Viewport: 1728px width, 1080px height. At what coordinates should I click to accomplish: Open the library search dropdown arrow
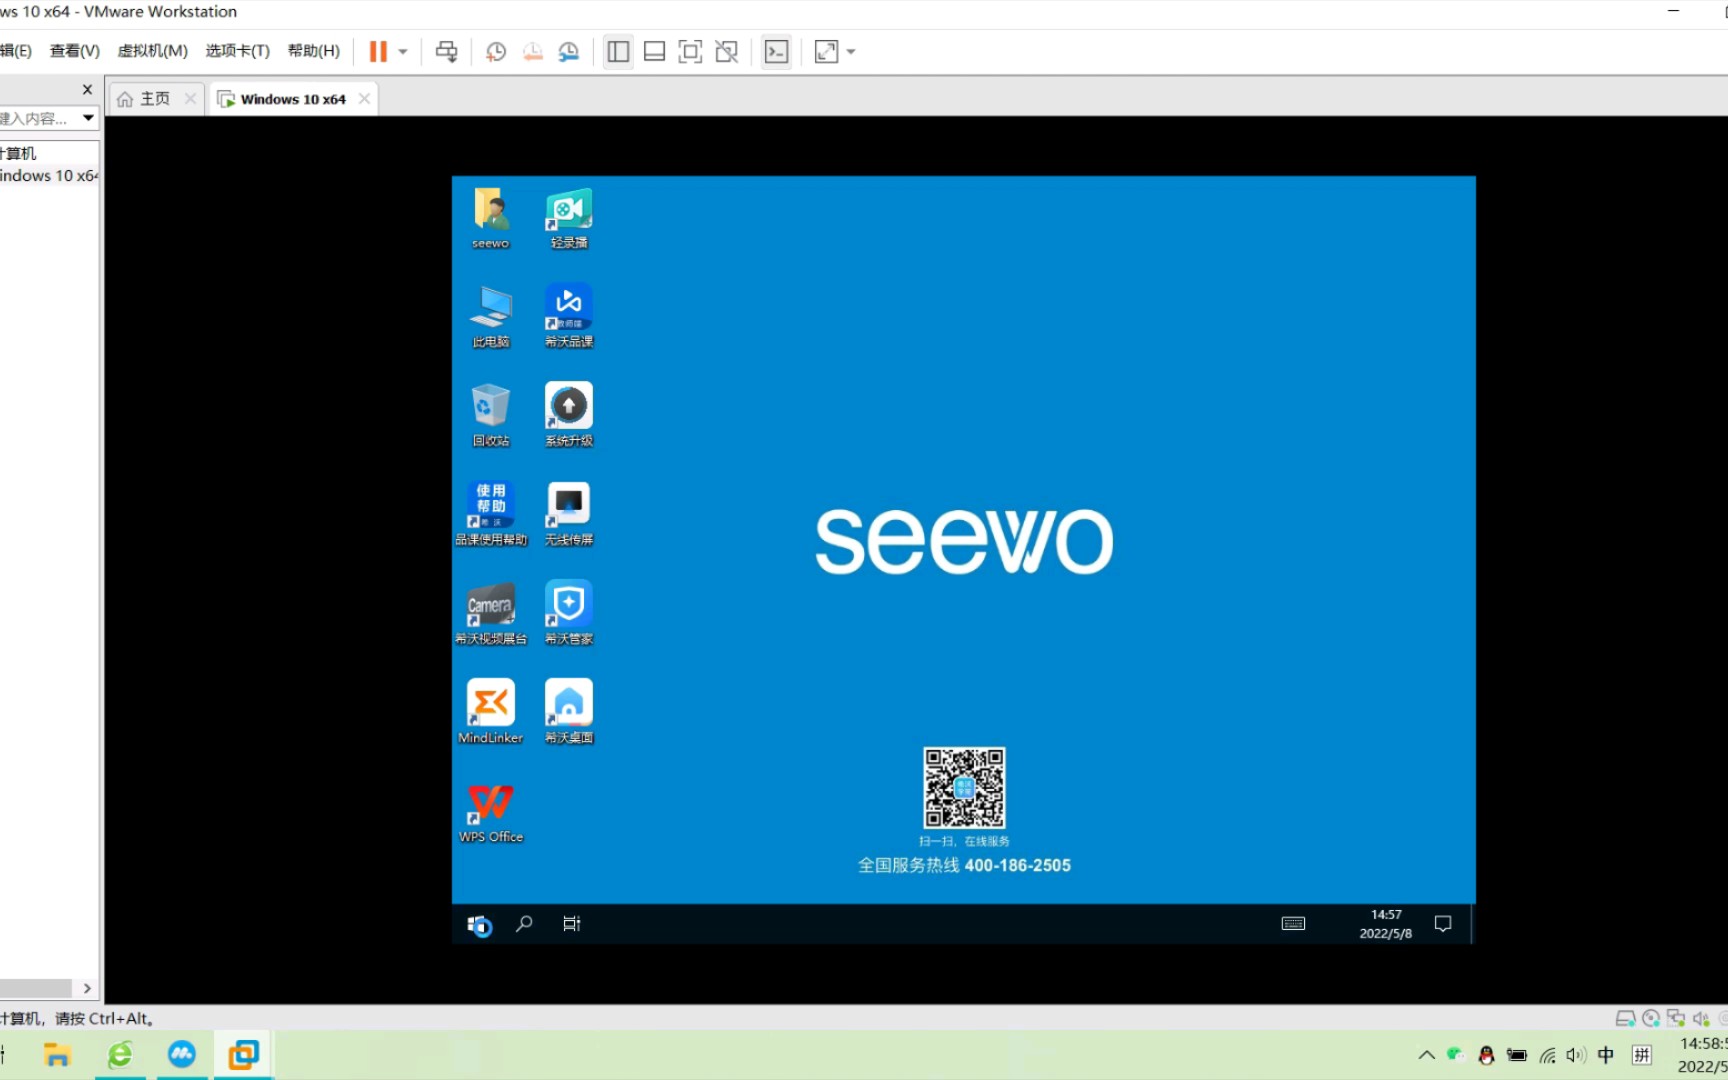(88, 118)
